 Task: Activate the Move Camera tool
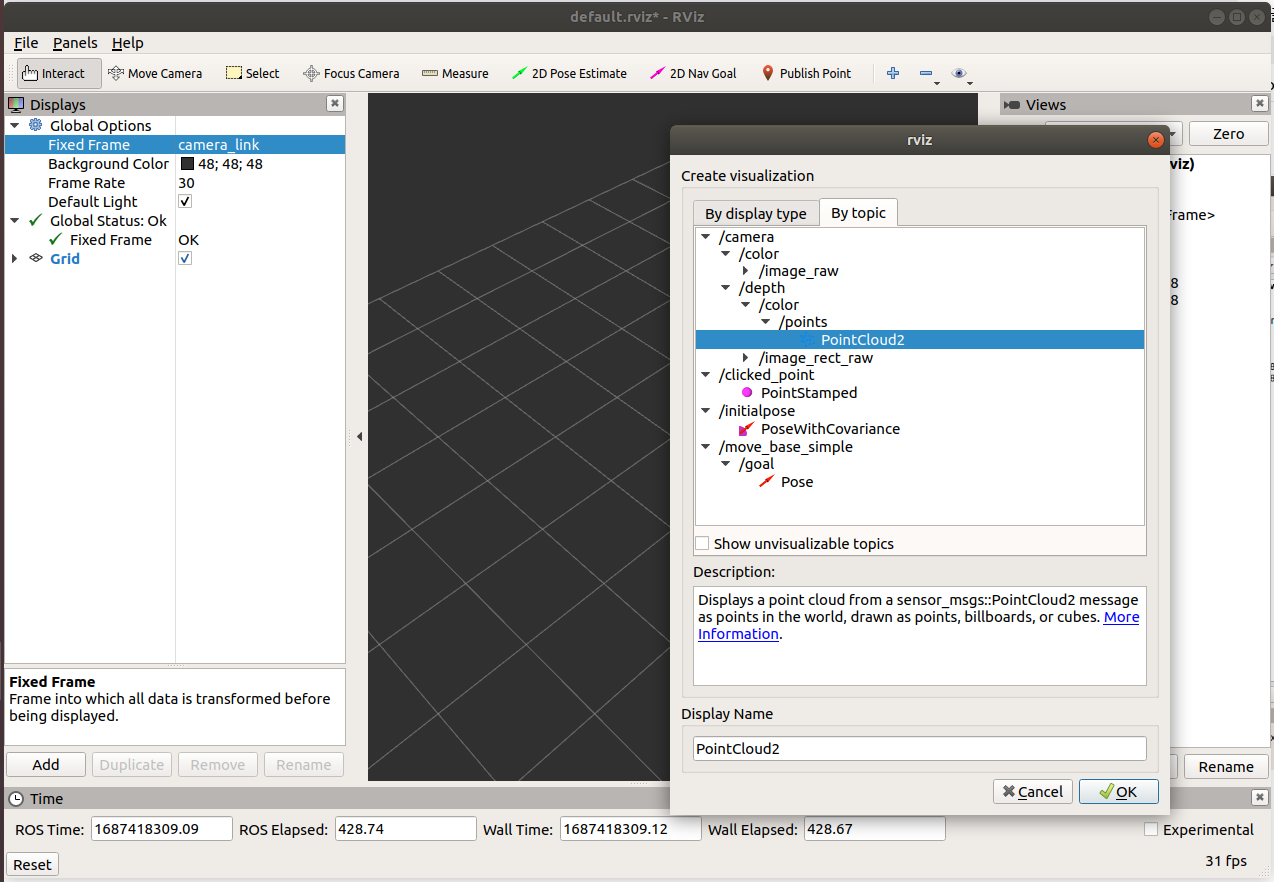click(155, 73)
